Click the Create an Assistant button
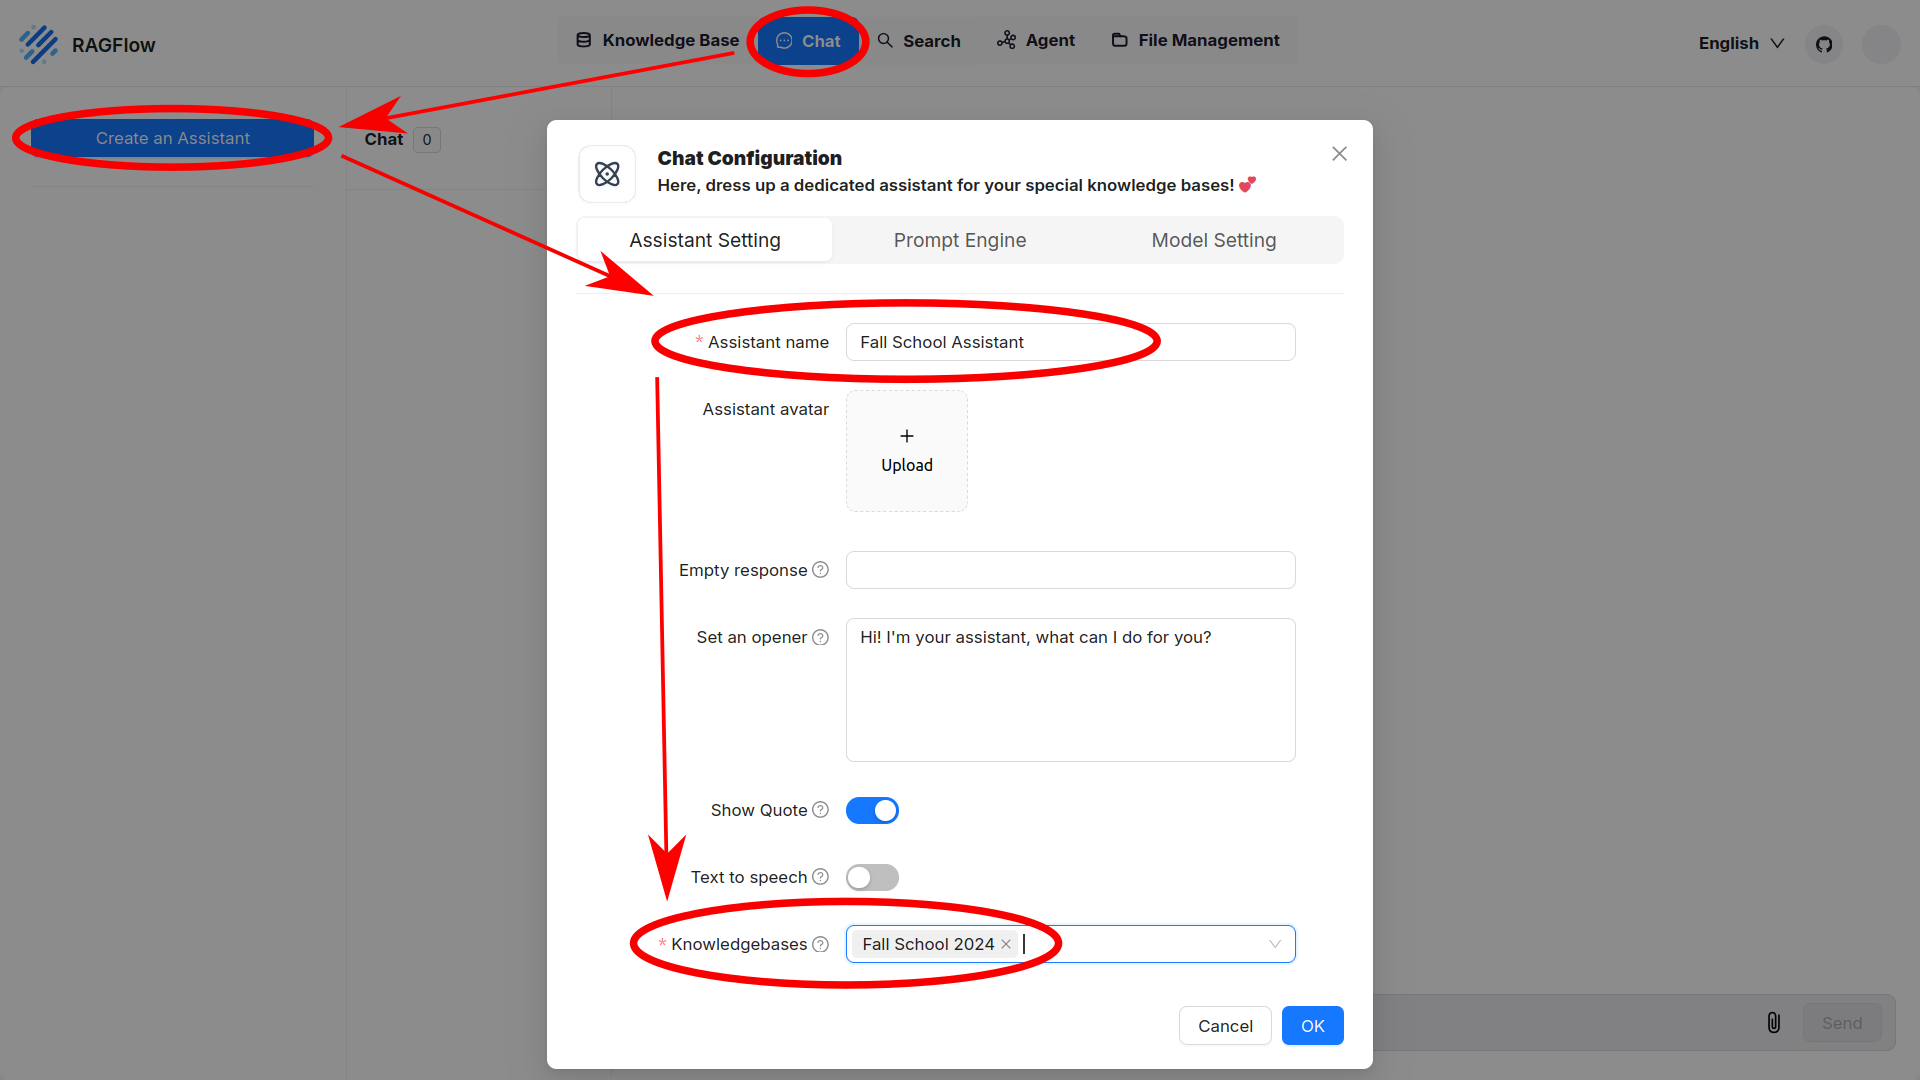This screenshot has height=1080, width=1920. [172, 138]
